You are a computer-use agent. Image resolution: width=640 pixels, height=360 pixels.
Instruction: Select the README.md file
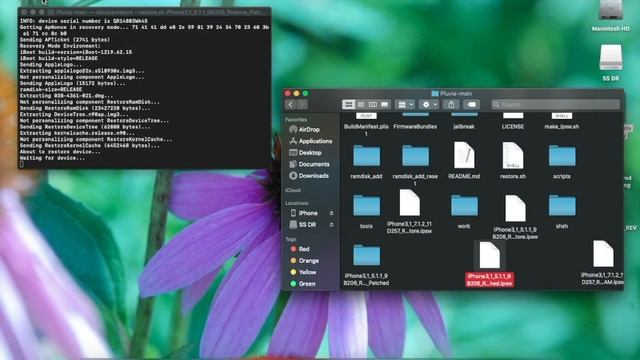click(x=464, y=155)
